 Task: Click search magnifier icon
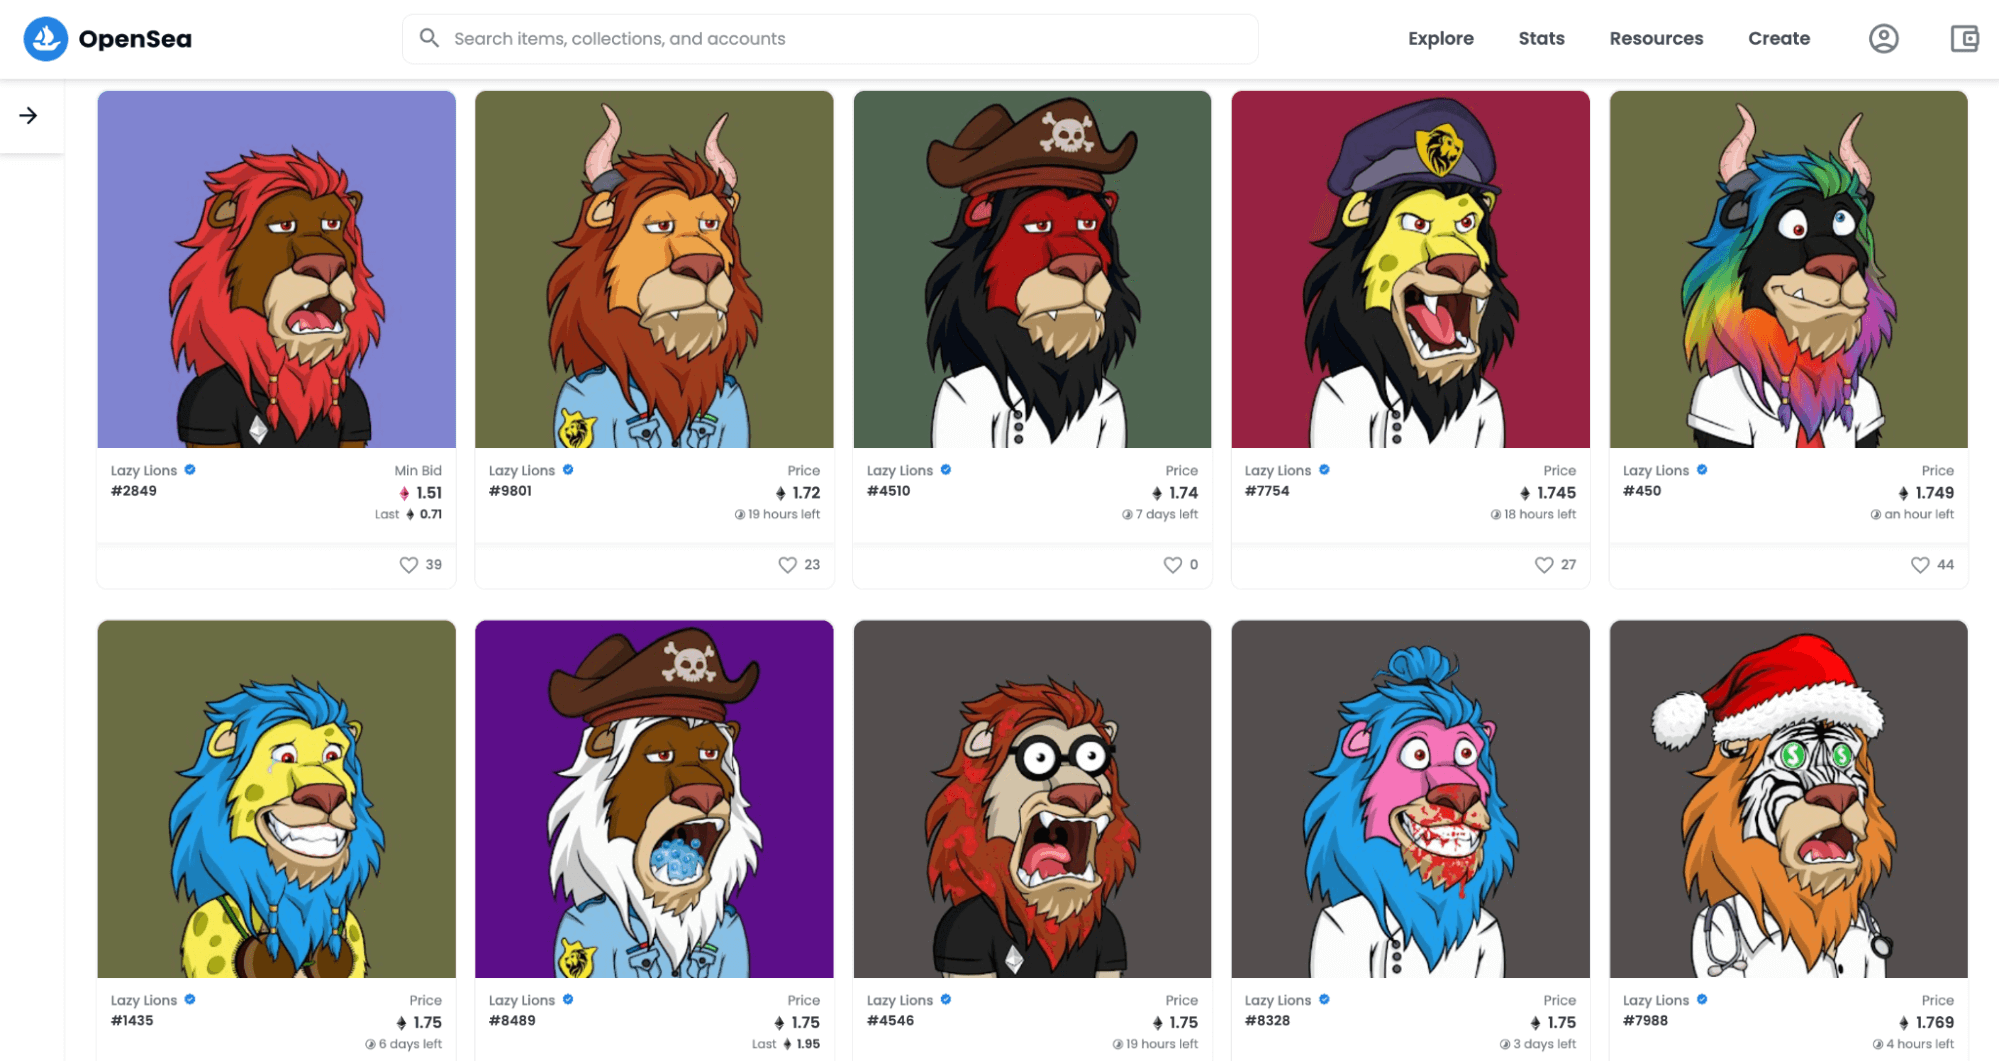point(429,38)
